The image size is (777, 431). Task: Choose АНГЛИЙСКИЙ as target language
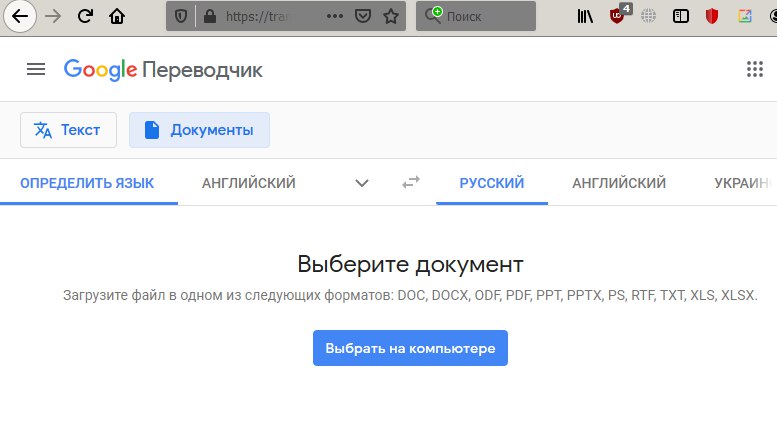click(x=619, y=183)
